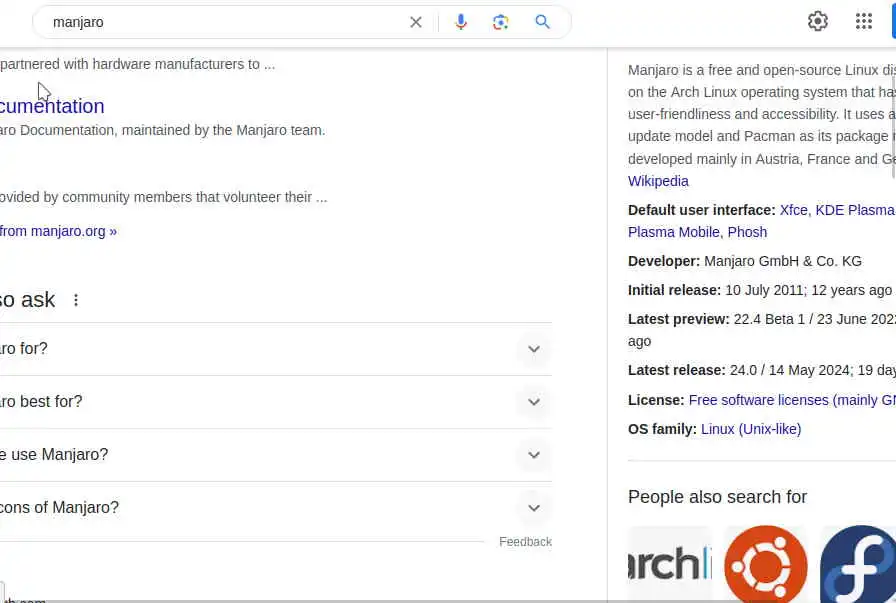Open the Plasma Mobile link
The height and width of the screenshot is (603, 896).
pos(674,233)
